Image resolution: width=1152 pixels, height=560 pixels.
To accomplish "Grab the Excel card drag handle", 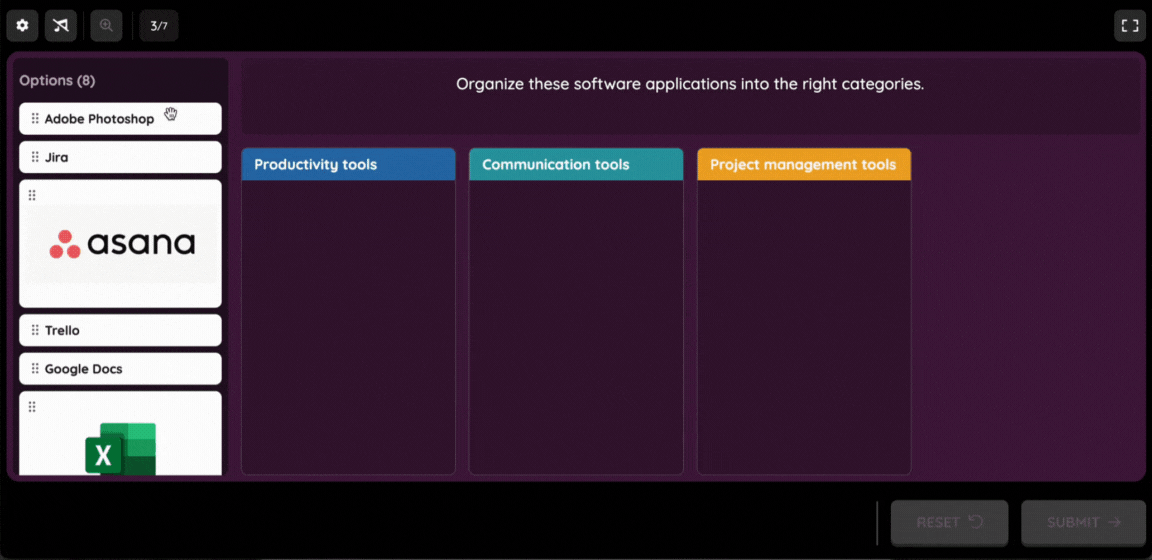I will pos(32,406).
